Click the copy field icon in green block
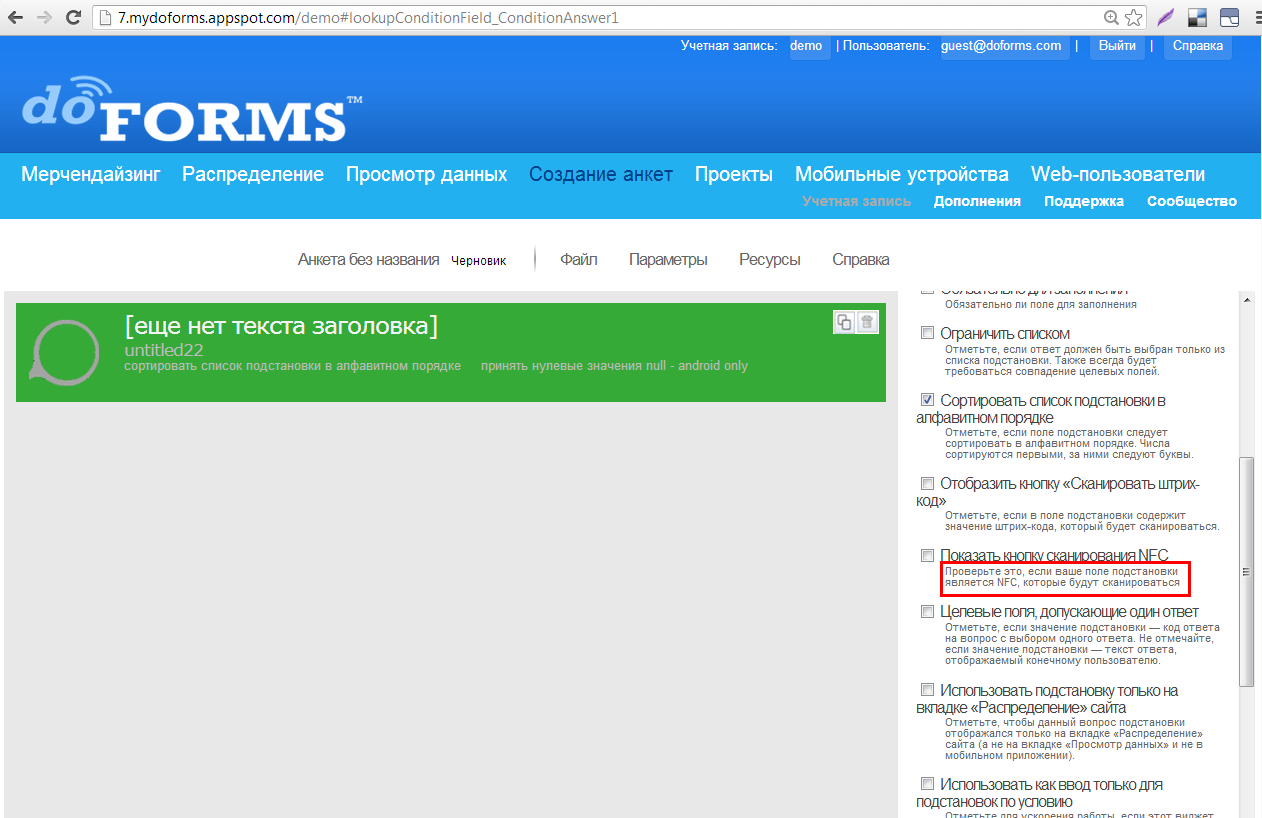 [x=845, y=321]
